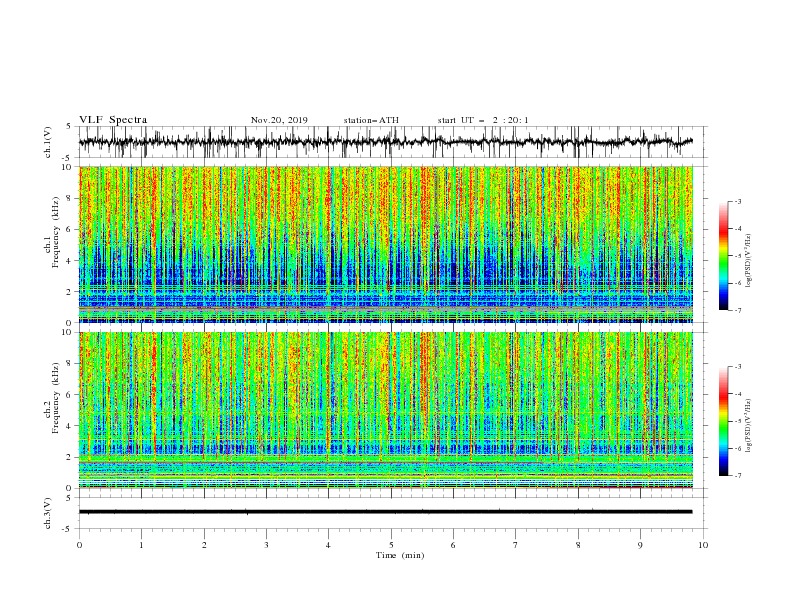Click inside the ch.2 spectrogram panel
Viewport: 792px width, 612px height.
385,410
